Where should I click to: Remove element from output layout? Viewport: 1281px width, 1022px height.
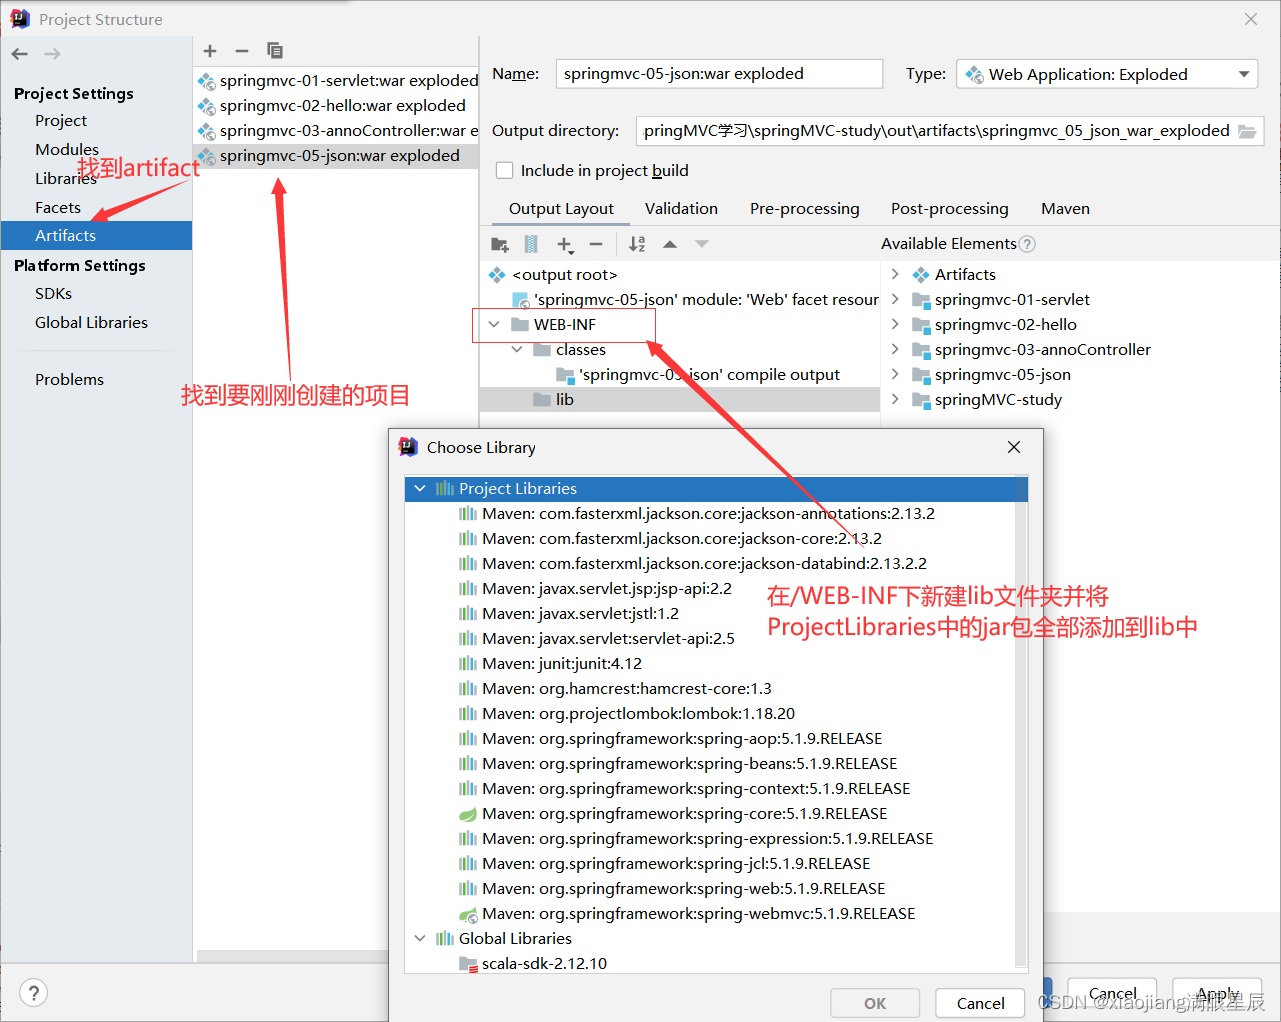(596, 244)
